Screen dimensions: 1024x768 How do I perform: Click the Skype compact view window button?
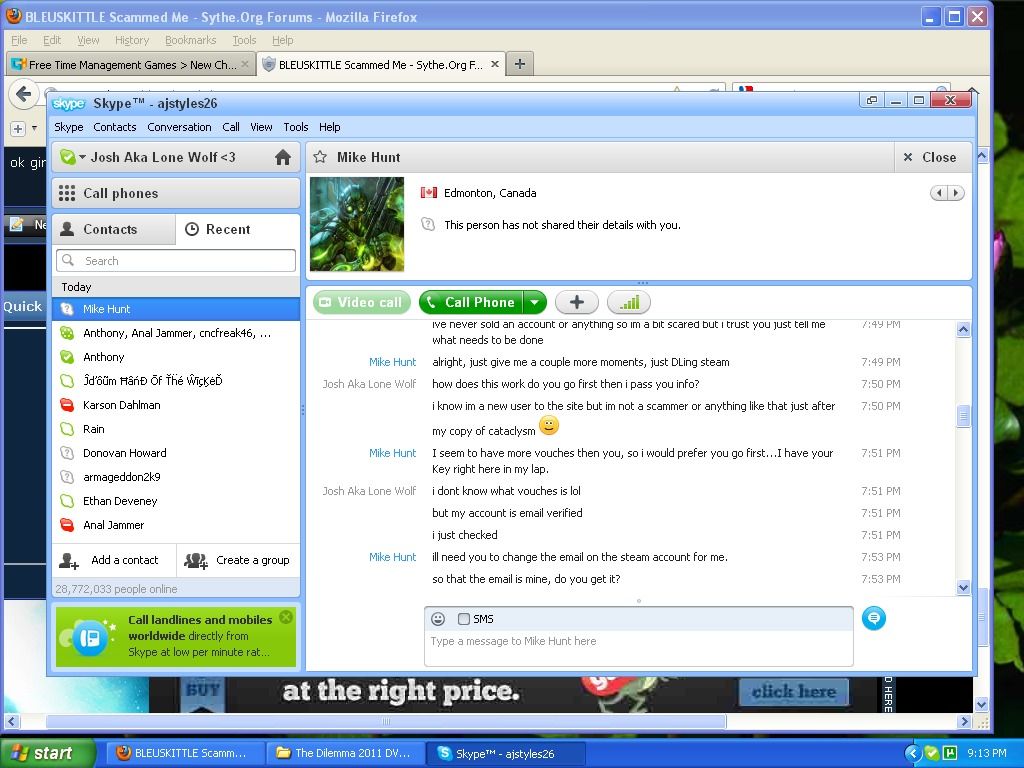(872, 101)
